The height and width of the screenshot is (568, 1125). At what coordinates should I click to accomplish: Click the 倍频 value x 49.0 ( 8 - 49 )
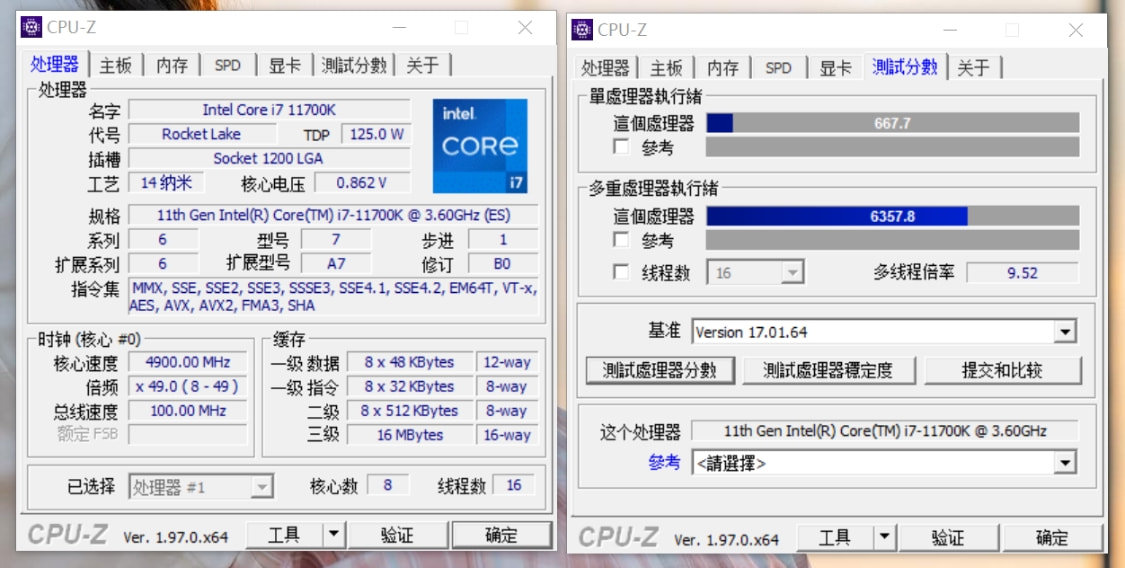188,387
